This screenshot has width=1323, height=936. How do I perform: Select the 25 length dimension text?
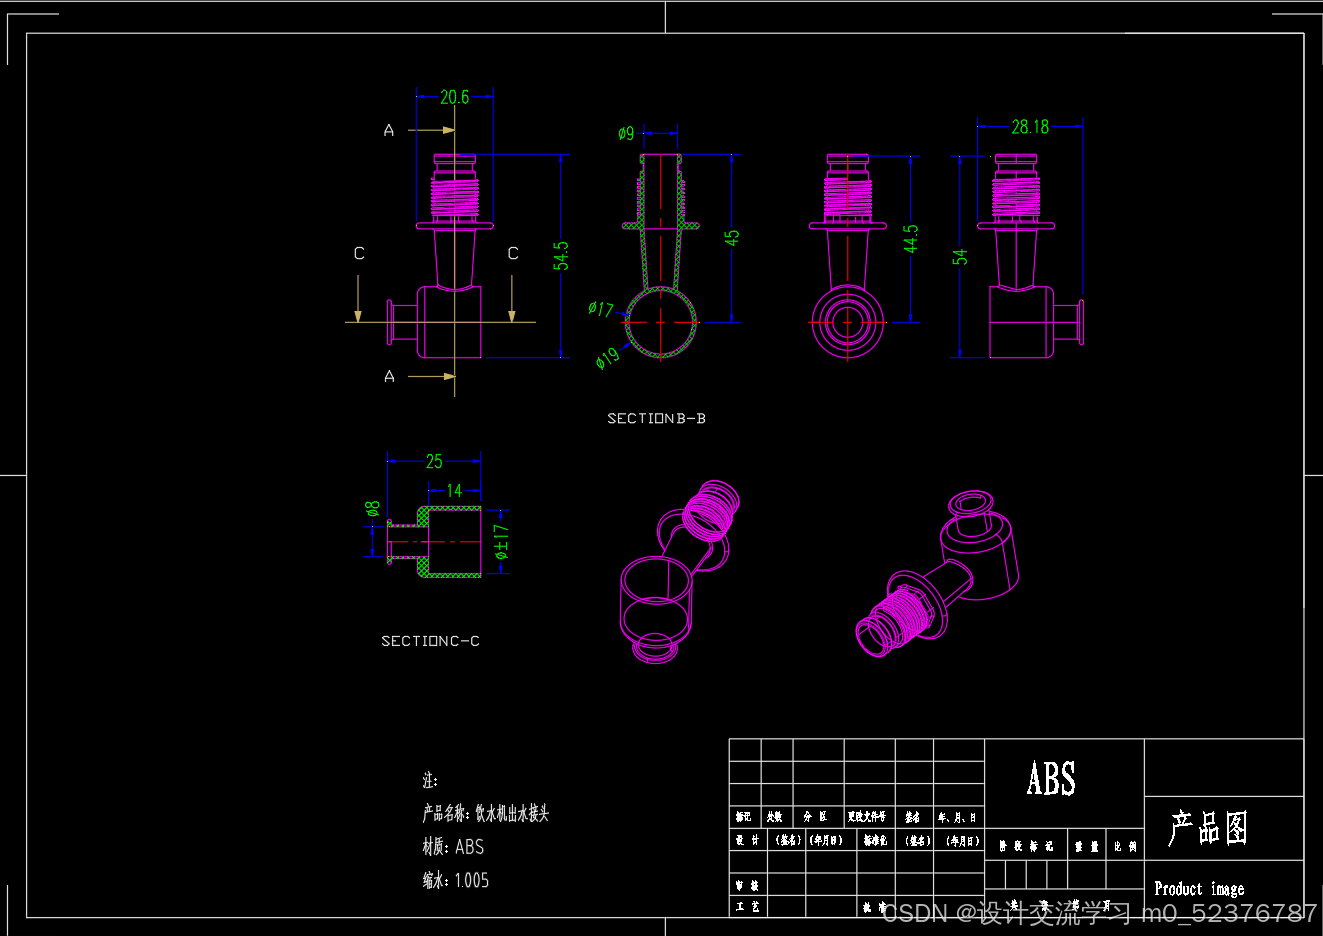[434, 461]
